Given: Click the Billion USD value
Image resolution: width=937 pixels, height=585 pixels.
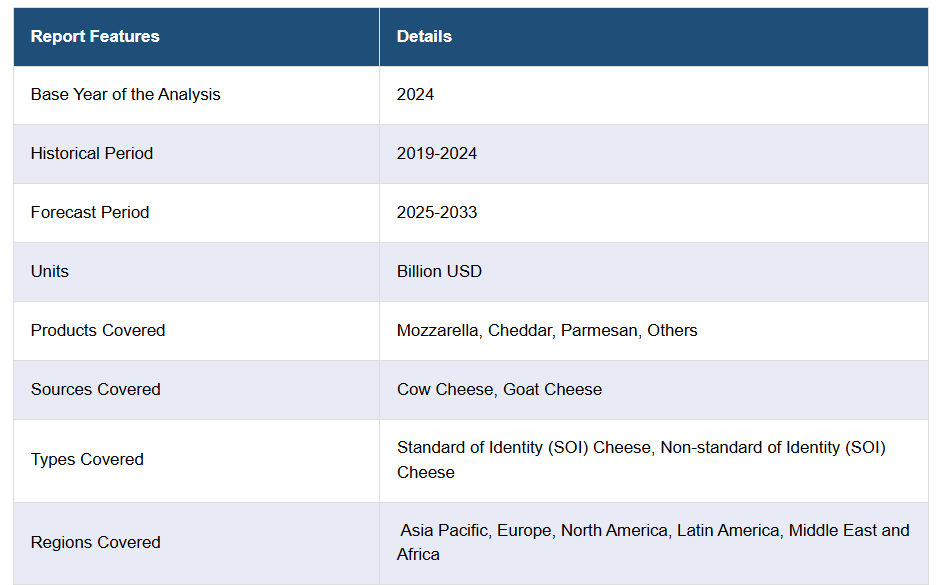Looking at the screenshot, I should (439, 271).
